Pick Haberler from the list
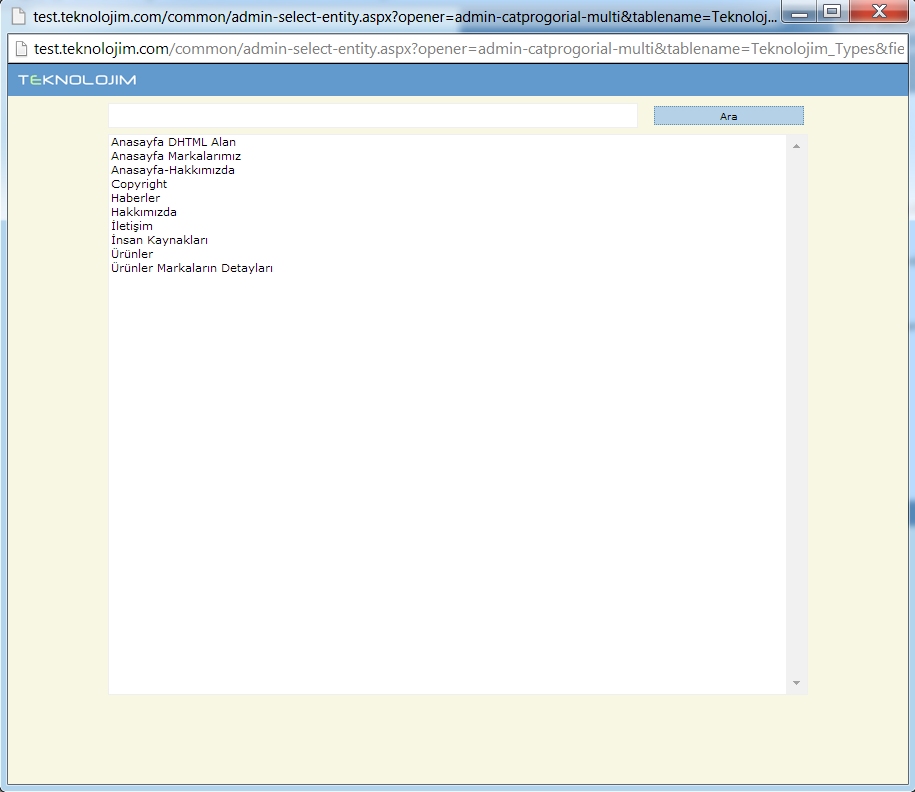 (x=135, y=198)
